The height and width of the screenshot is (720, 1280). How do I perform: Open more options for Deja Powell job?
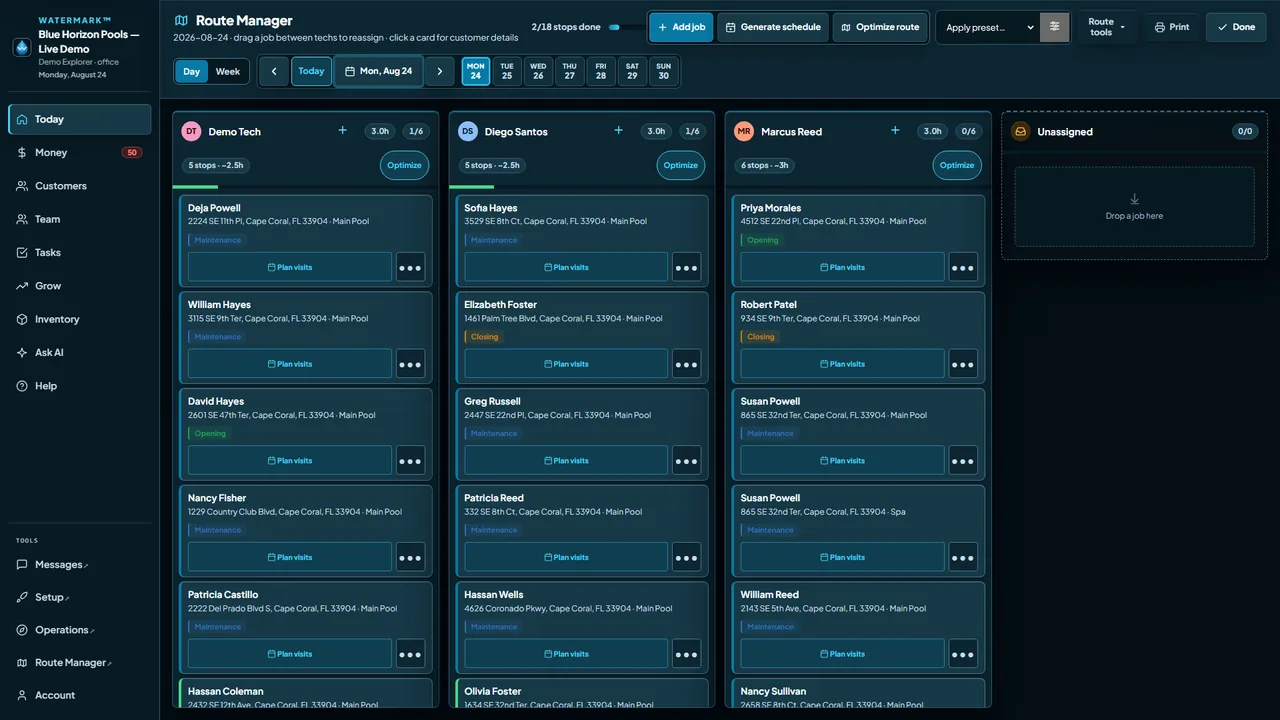point(410,267)
